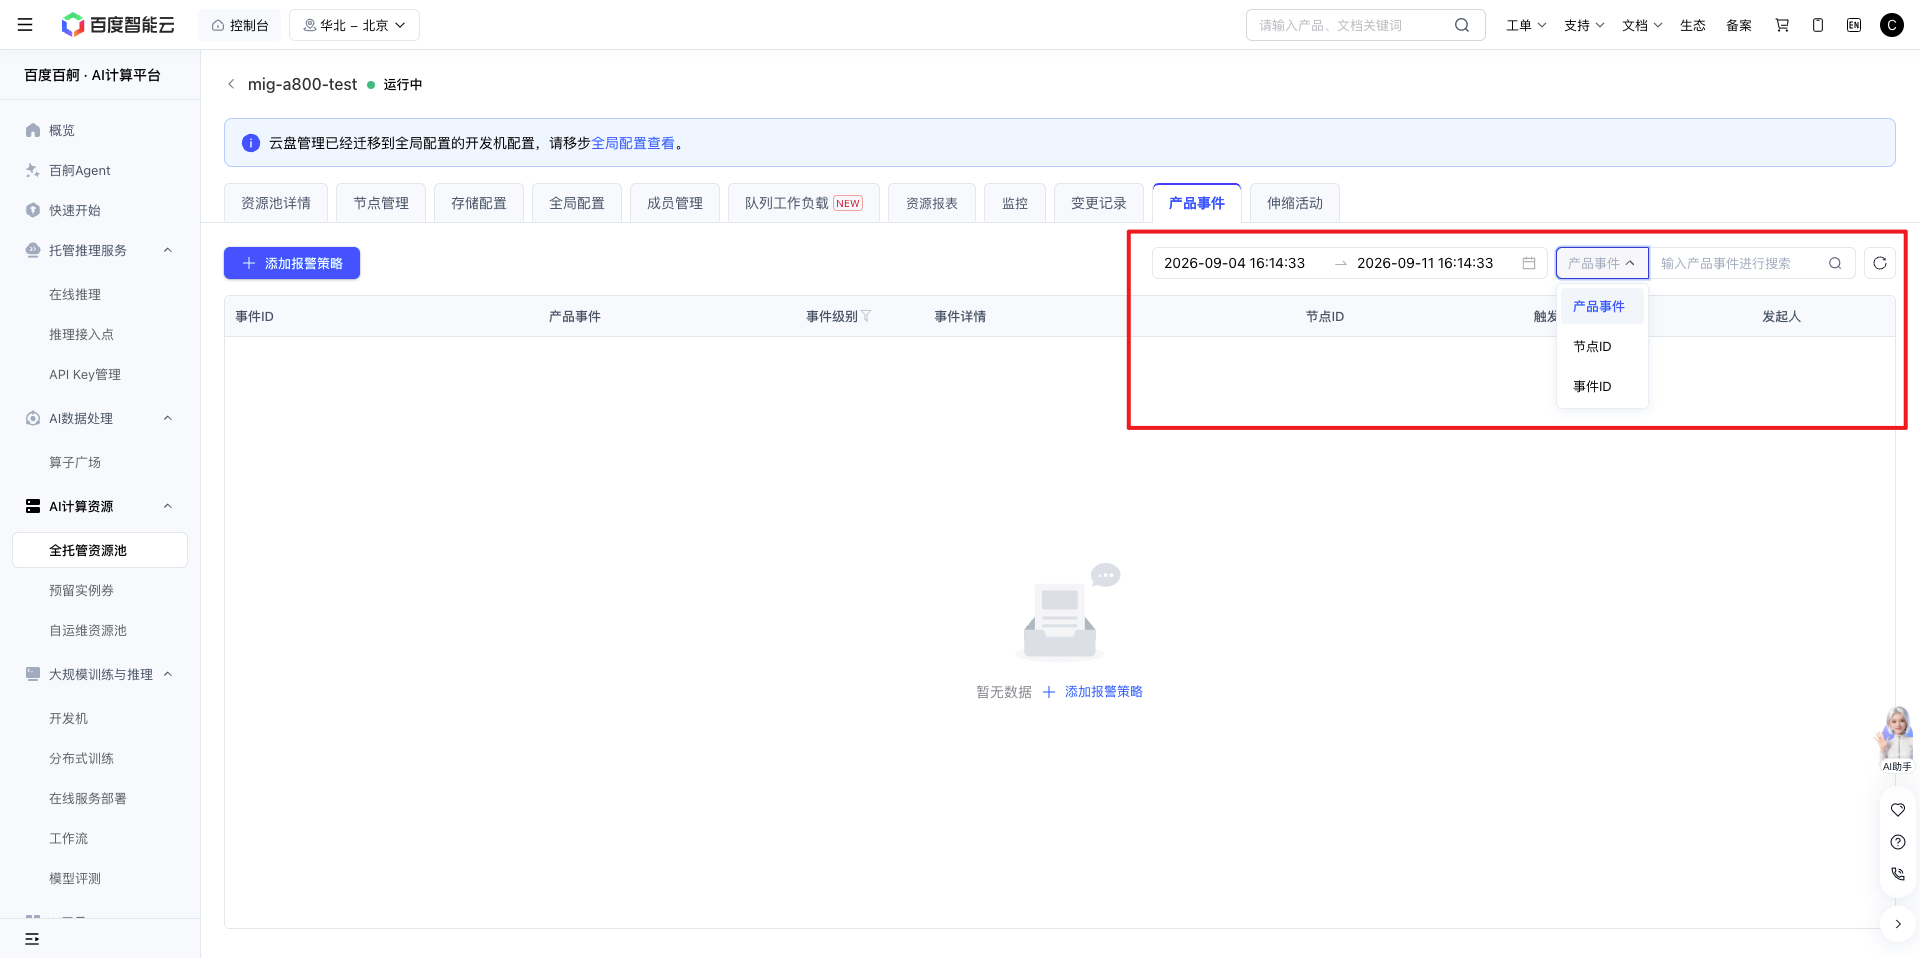Expand the right-side arrow panel button
1920x958 pixels.
[1898, 924]
